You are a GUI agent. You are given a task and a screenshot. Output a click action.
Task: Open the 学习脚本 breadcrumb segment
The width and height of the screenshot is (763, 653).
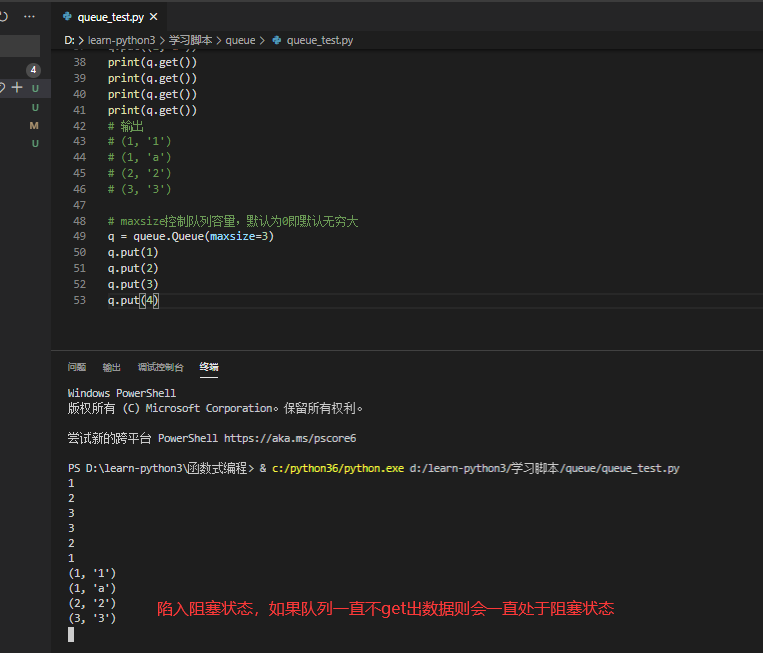(190, 40)
